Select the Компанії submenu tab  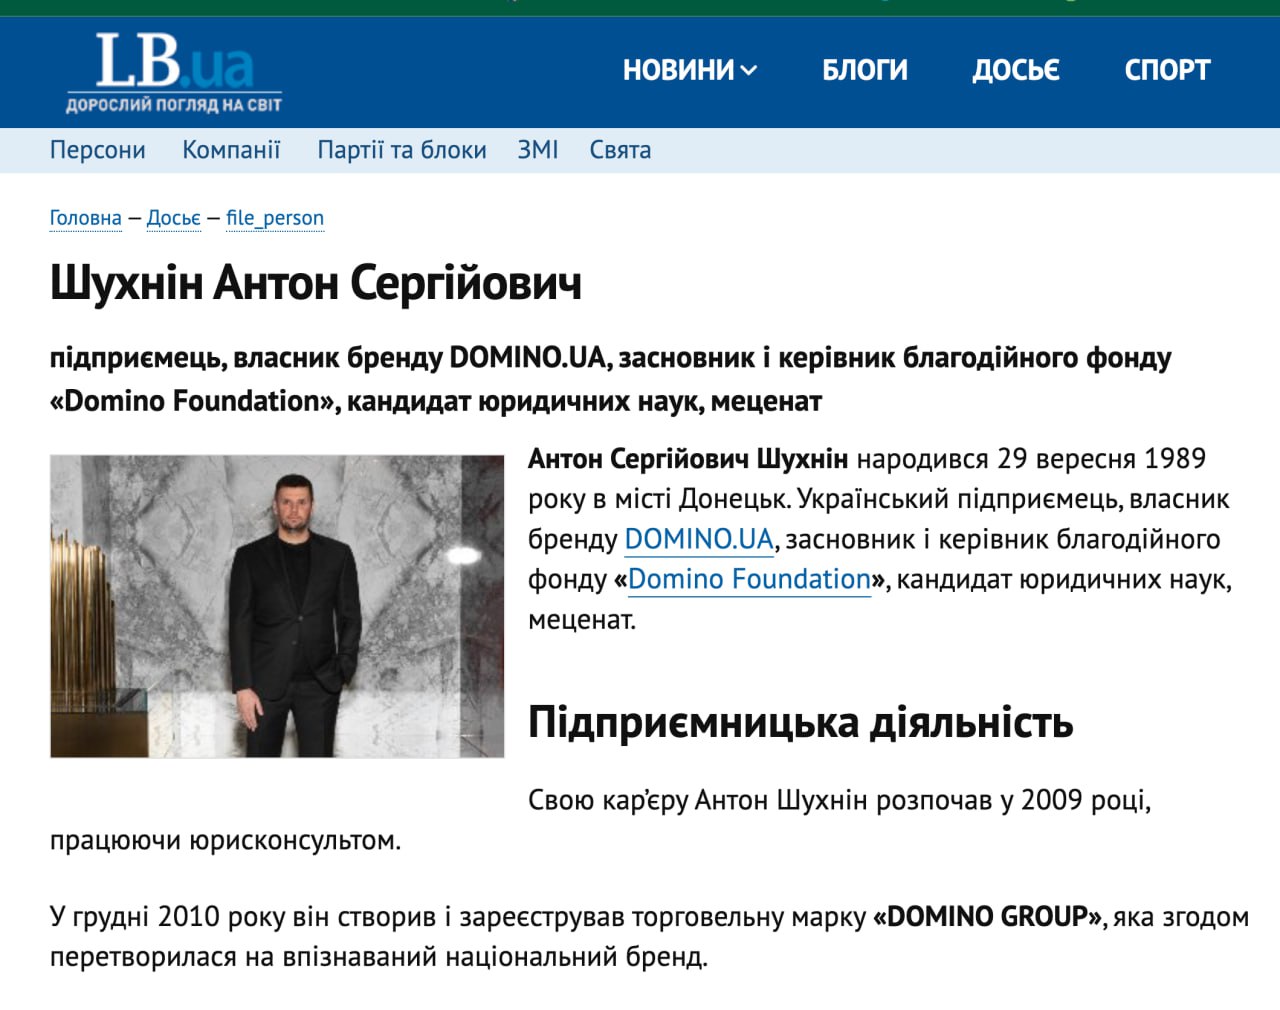231,150
